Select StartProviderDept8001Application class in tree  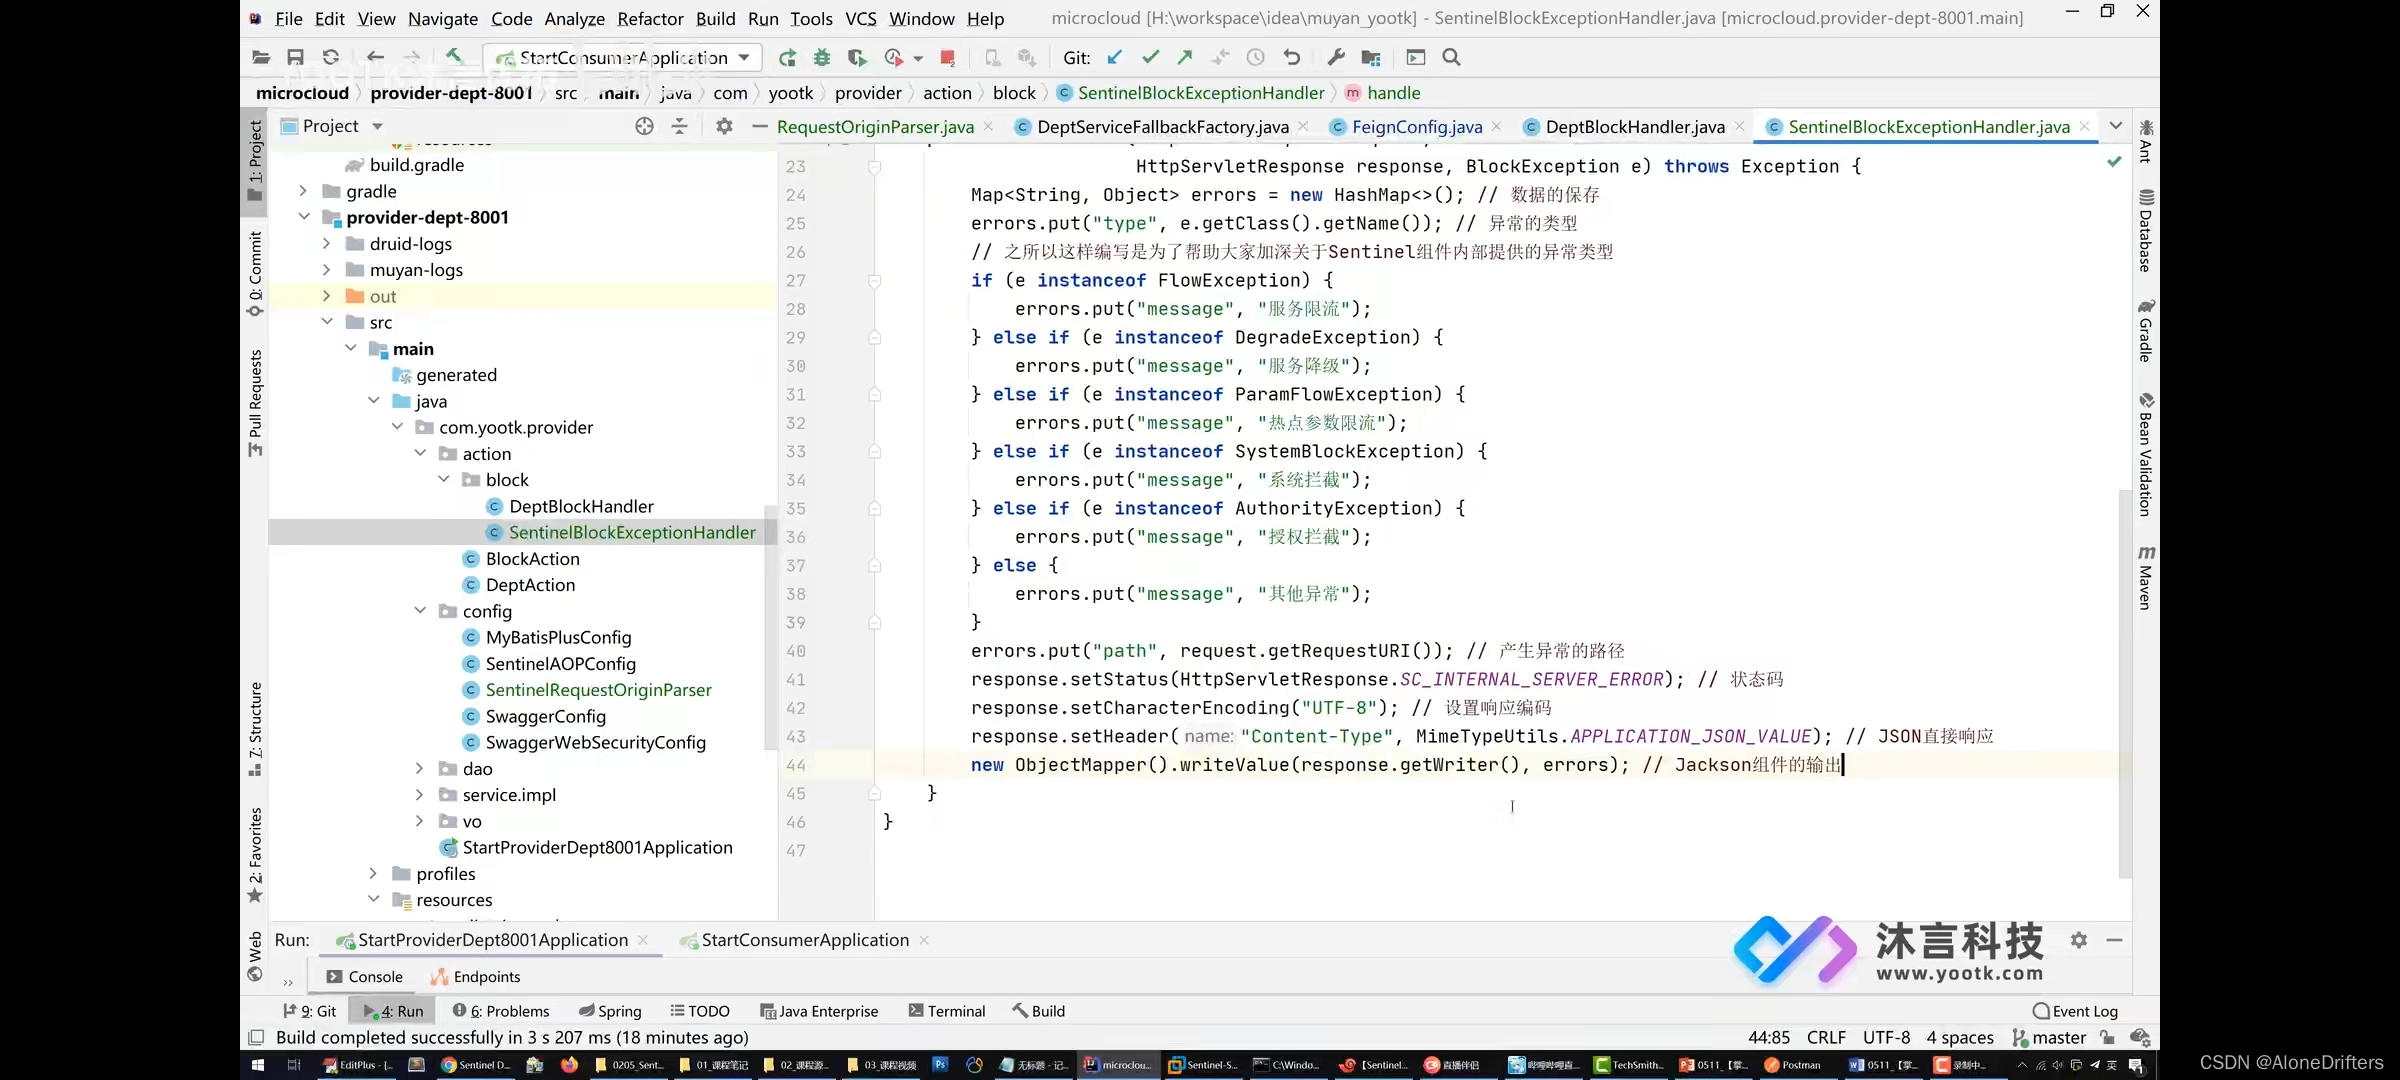tap(597, 847)
